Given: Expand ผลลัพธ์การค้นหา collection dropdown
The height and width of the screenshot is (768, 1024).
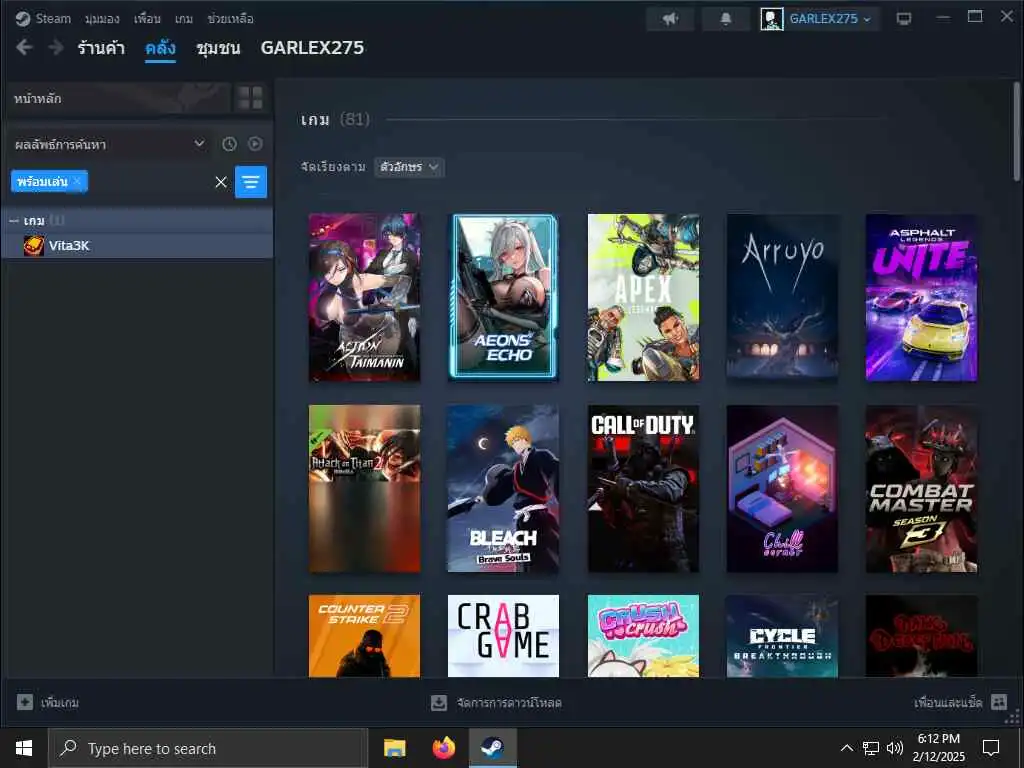Looking at the screenshot, I should coord(110,144).
